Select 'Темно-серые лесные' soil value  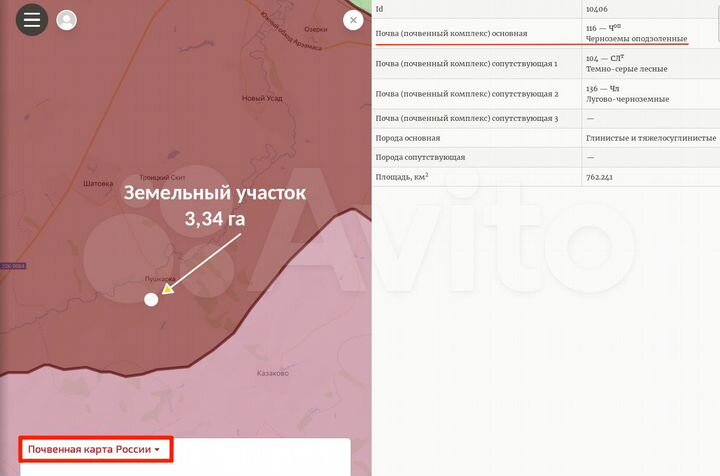626,69
